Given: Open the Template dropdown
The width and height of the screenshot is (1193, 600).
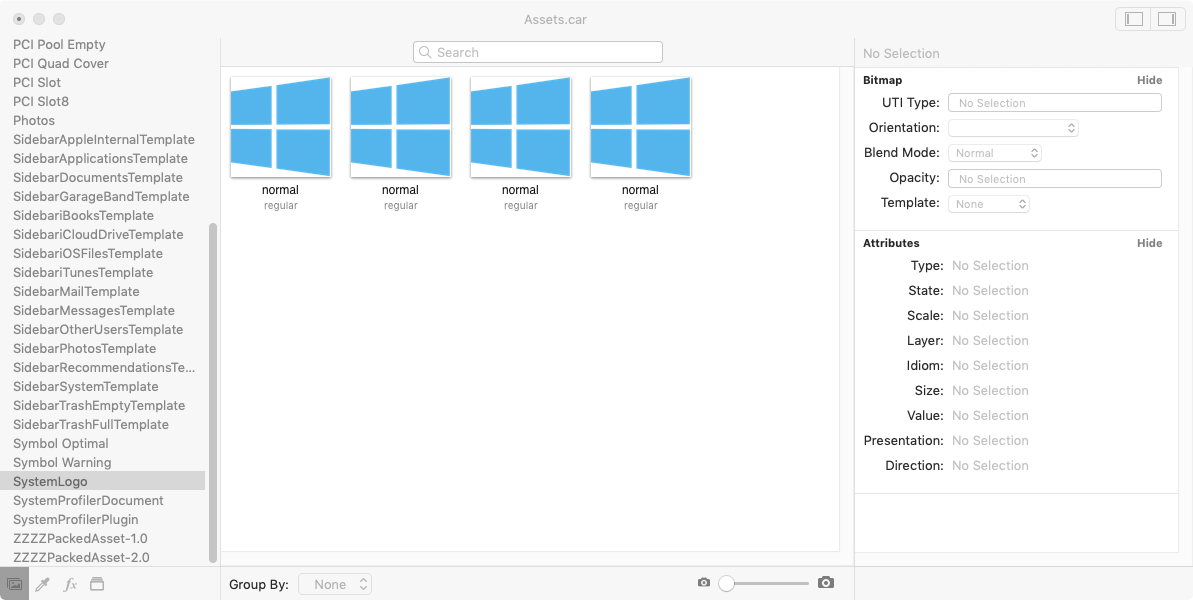Looking at the screenshot, I should (989, 204).
